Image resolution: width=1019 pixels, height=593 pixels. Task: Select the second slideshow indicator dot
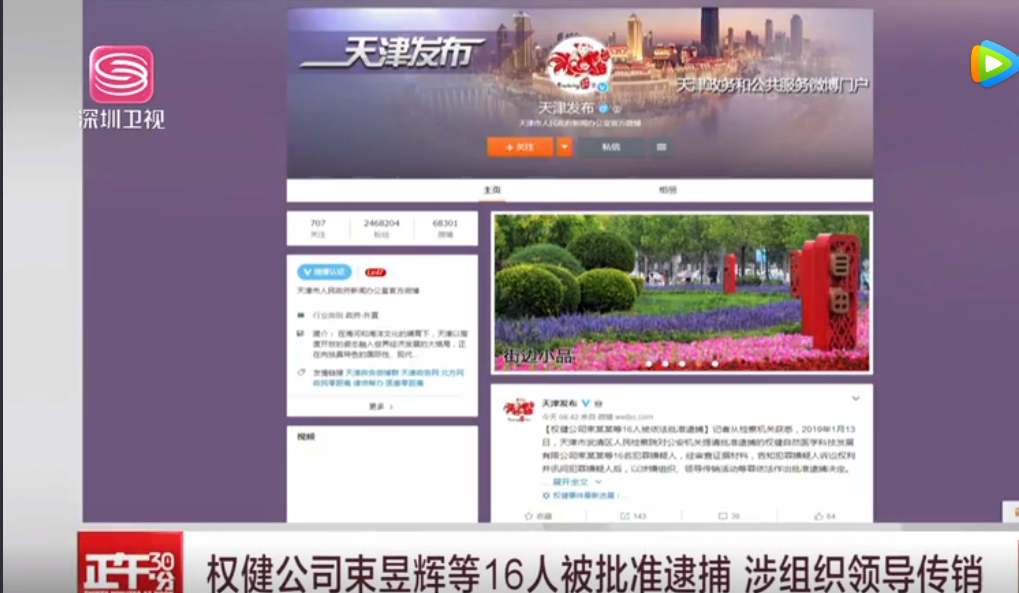(x=665, y=364)
